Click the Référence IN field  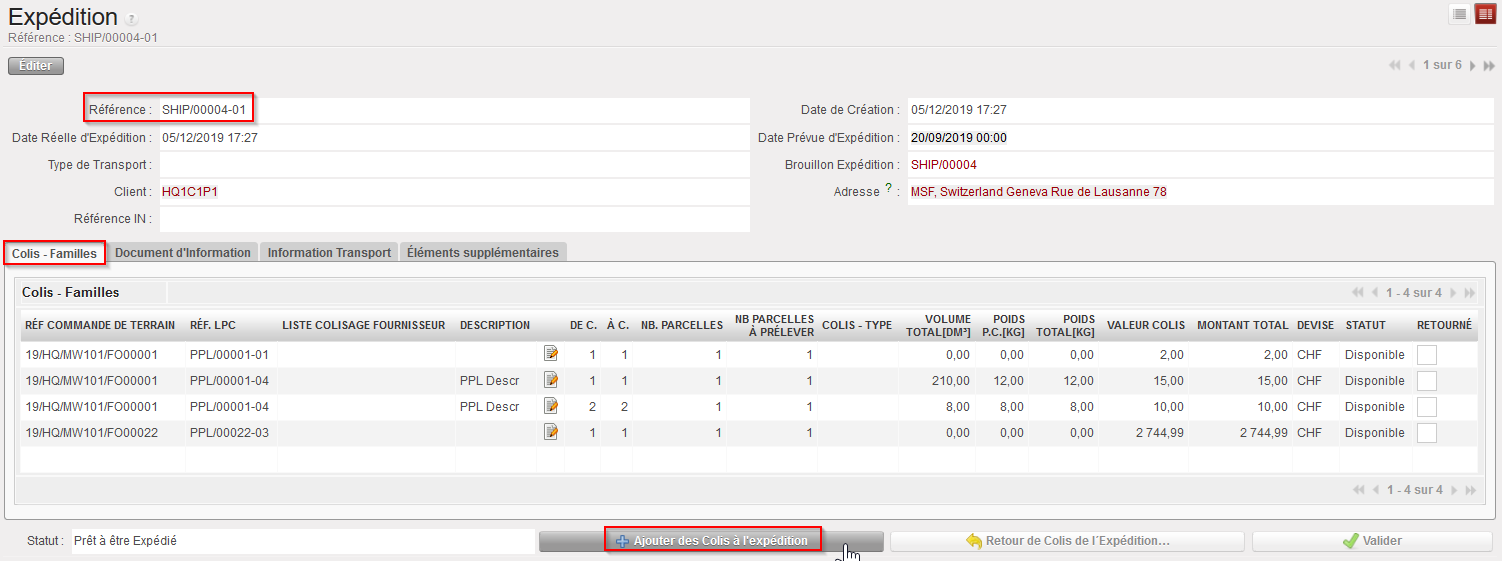(454, 218)
